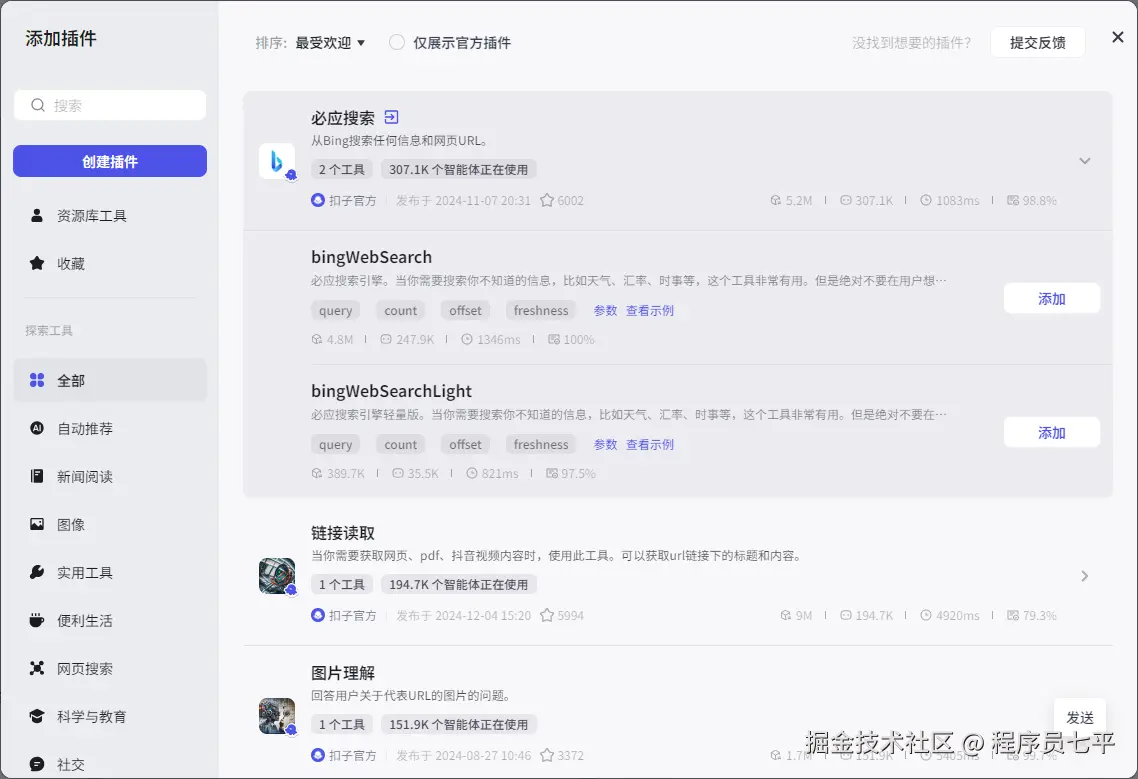
Task: Select the 图像 category
Action: (110, 524)
